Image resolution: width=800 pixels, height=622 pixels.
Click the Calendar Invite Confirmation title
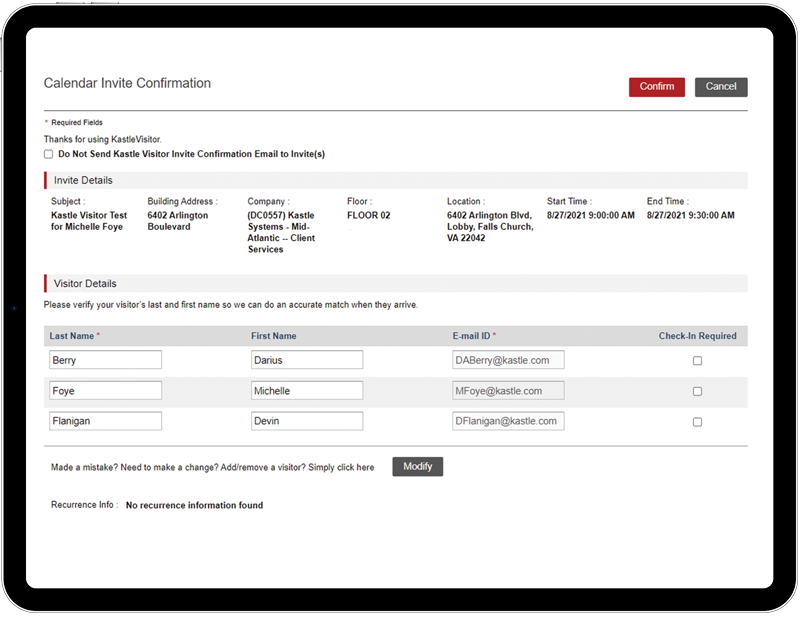[x=127, y=83]
